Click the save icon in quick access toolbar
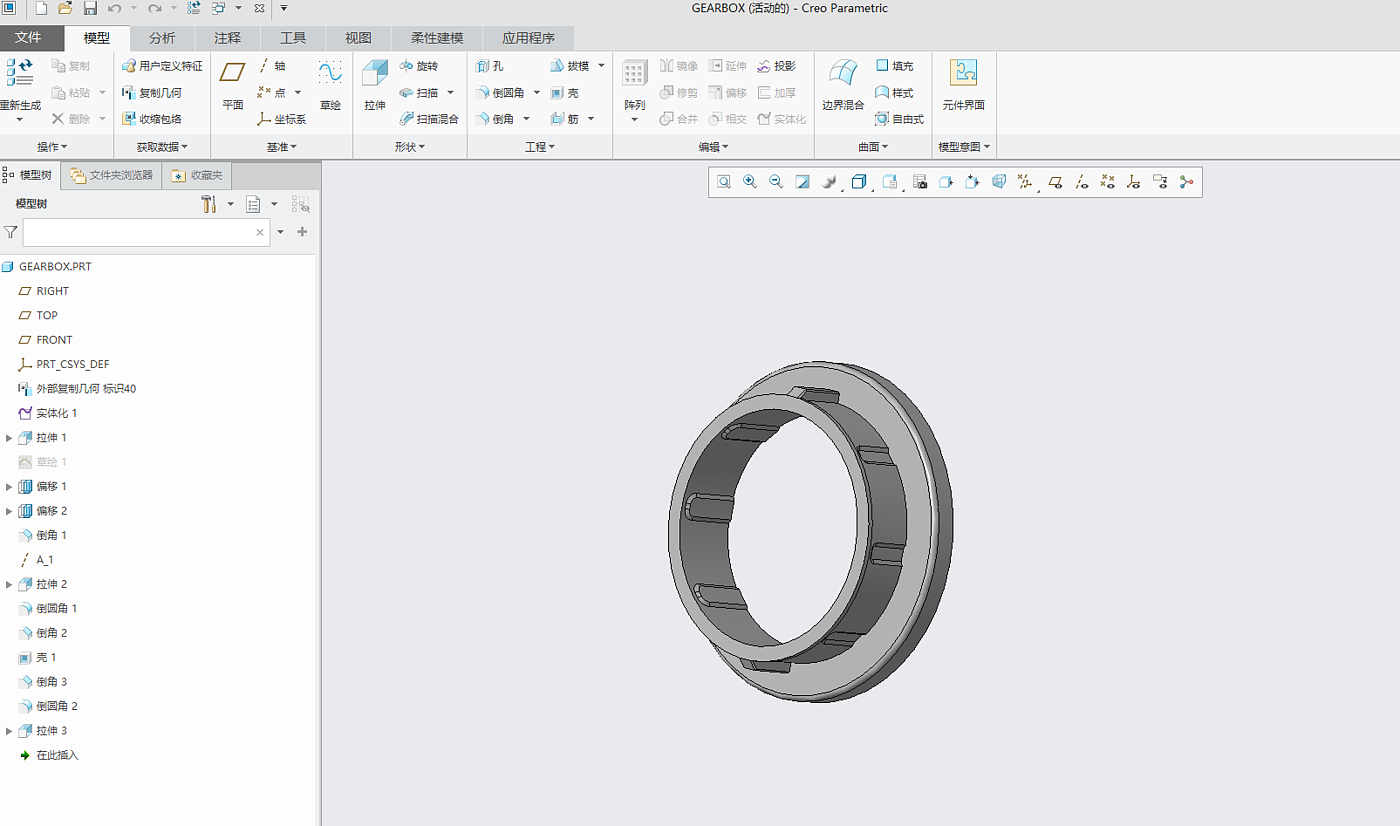The height and width of the screenshot is (826, 1400). click(x=90, y=9)
